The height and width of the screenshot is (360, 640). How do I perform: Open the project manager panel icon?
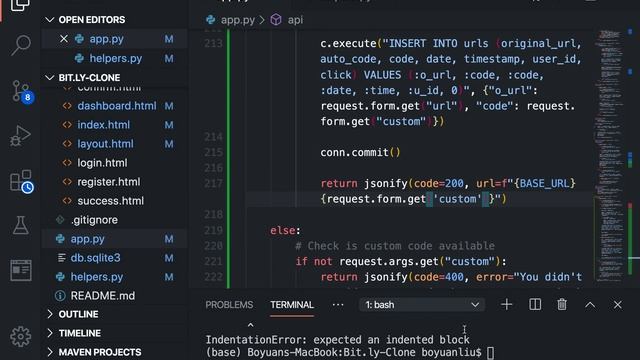pyautogui.click(x=20, y=270)
